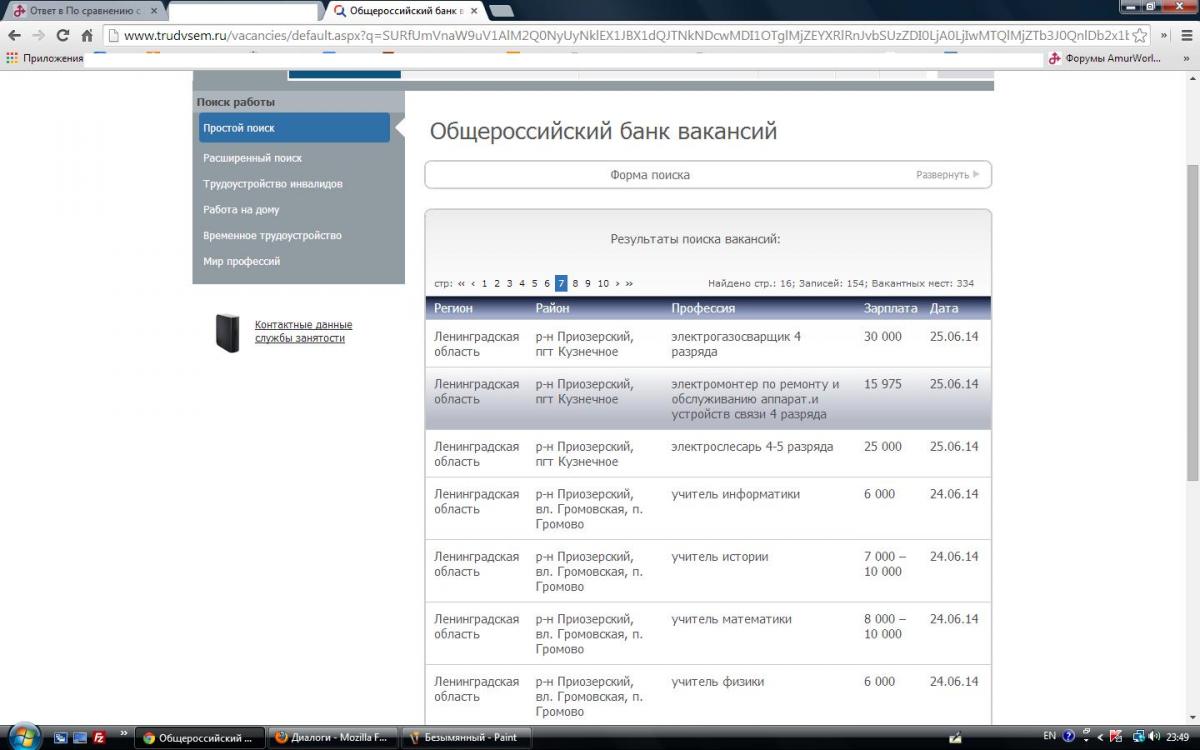
Task: Select Расширенный поиск in the sidebar
Action: (252, 158)
